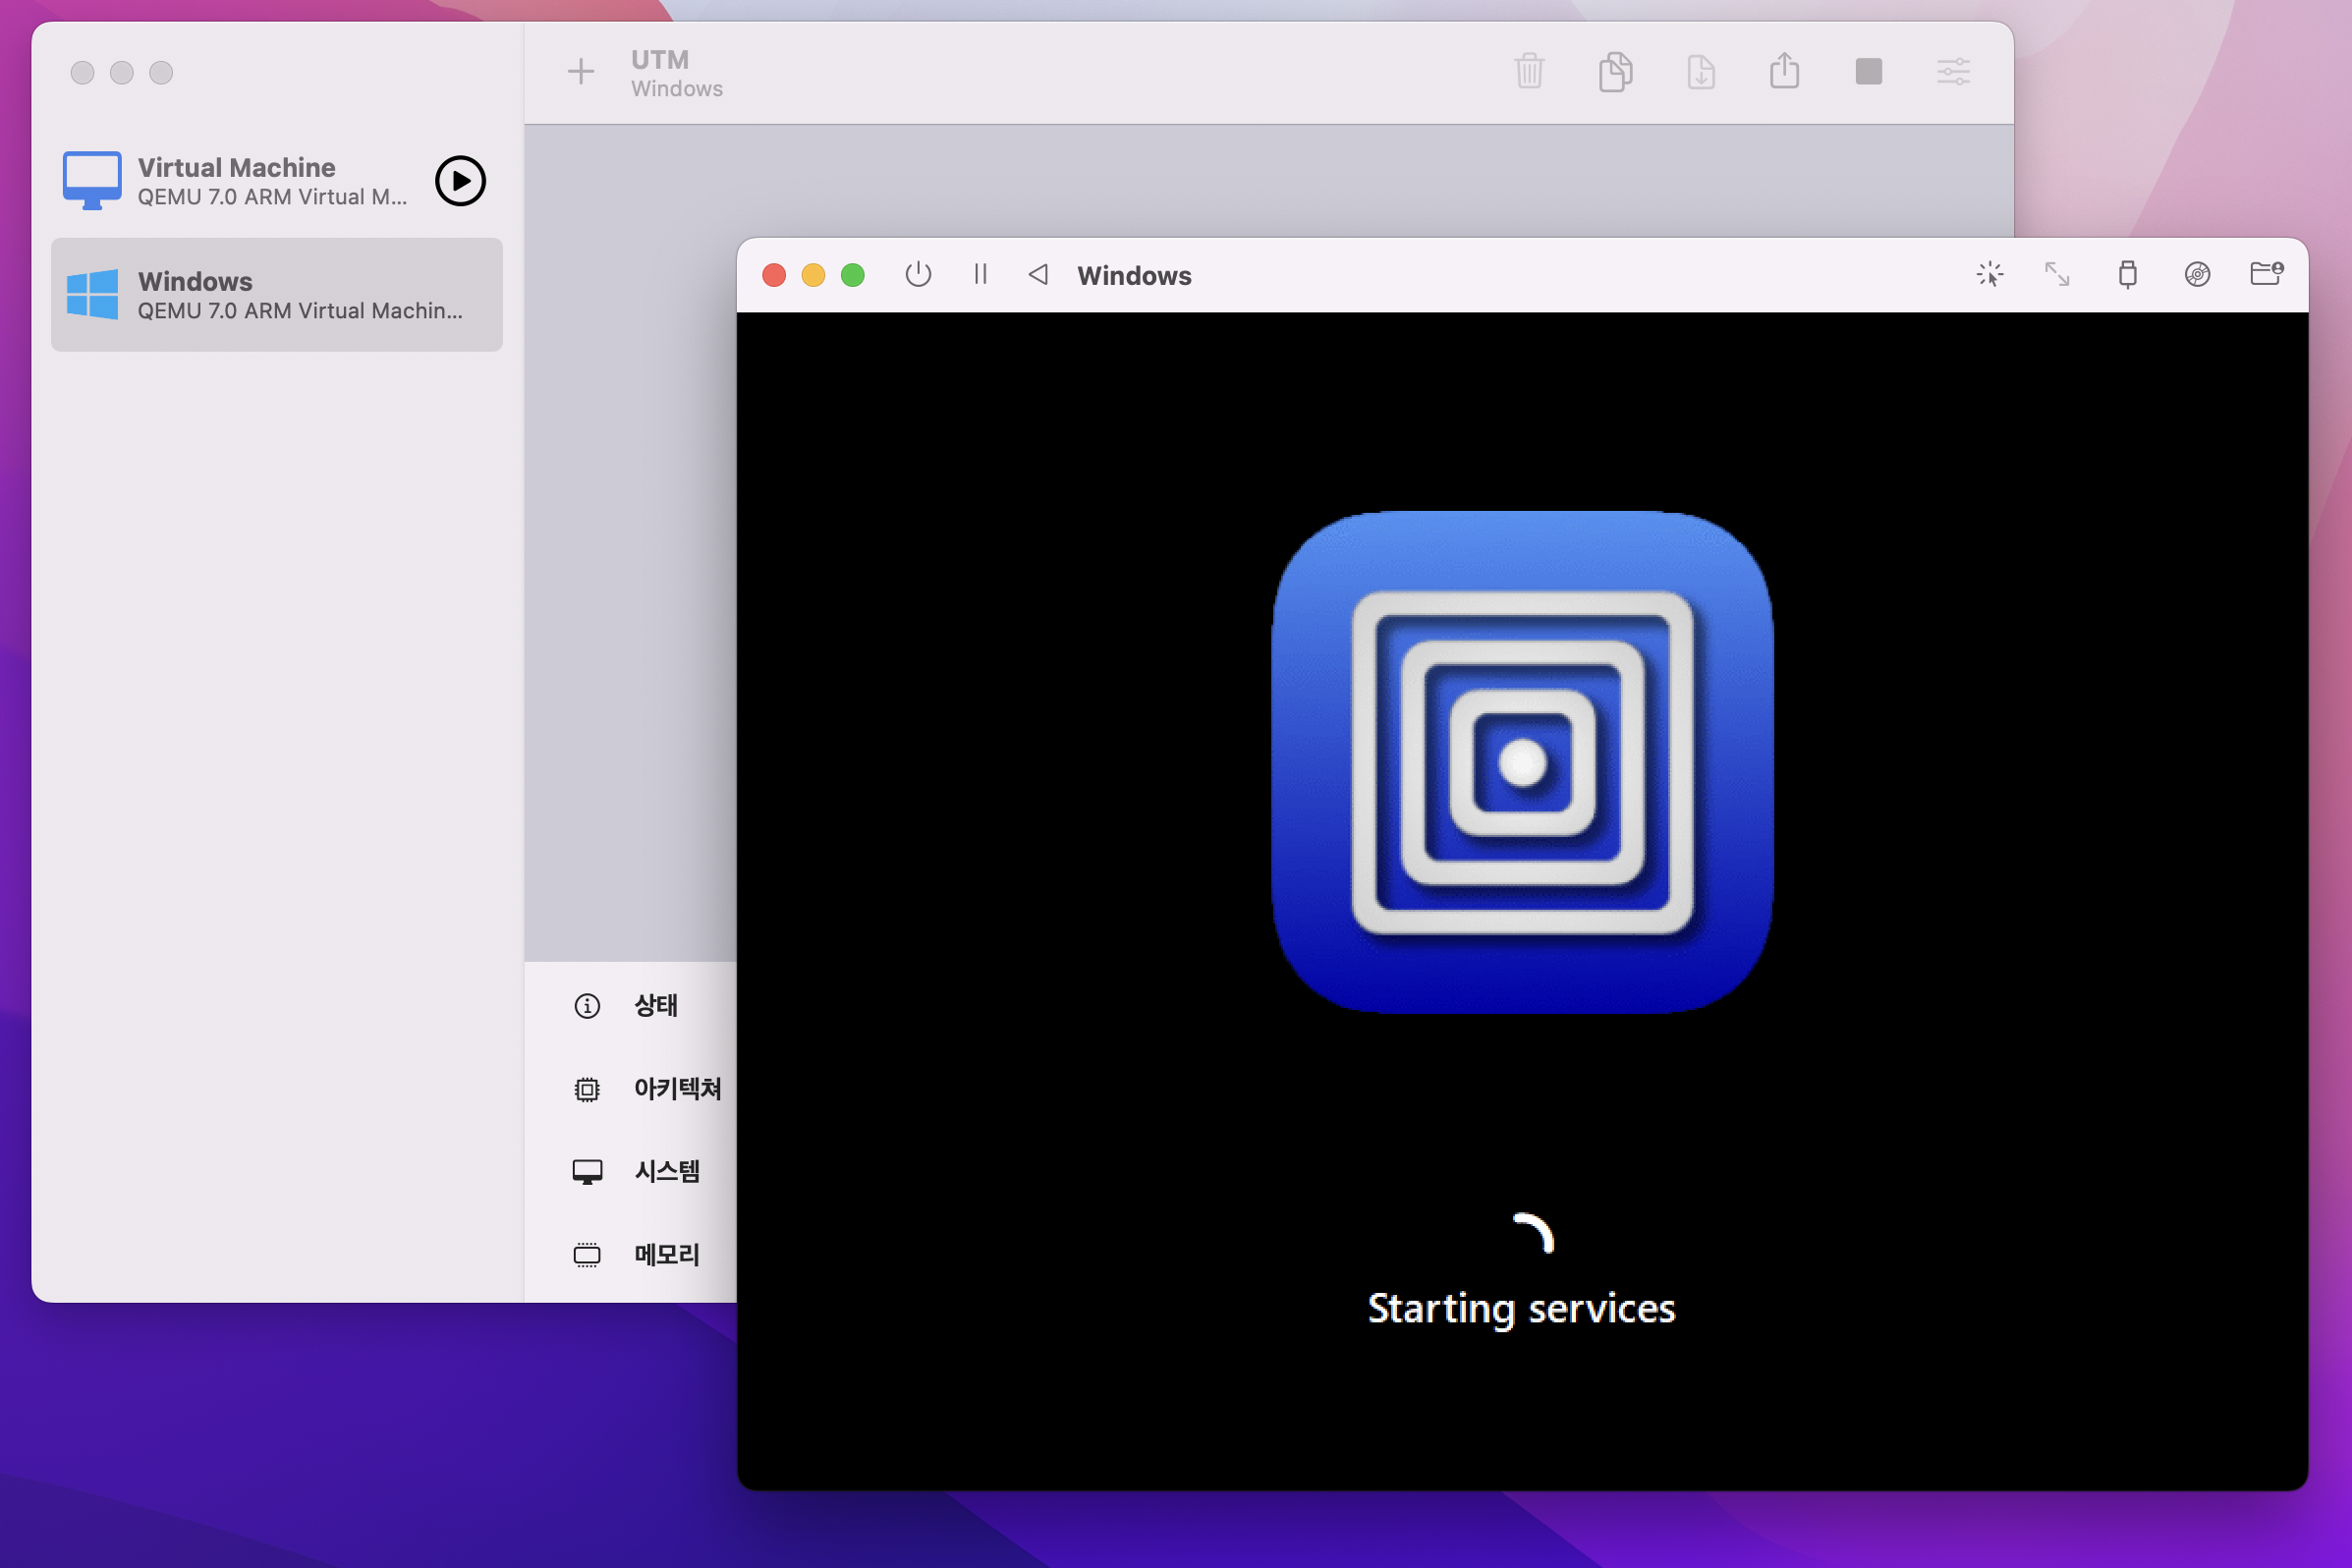
Task: Toggle mouse cursor capture icon
Action: [x=1990, y=275]
